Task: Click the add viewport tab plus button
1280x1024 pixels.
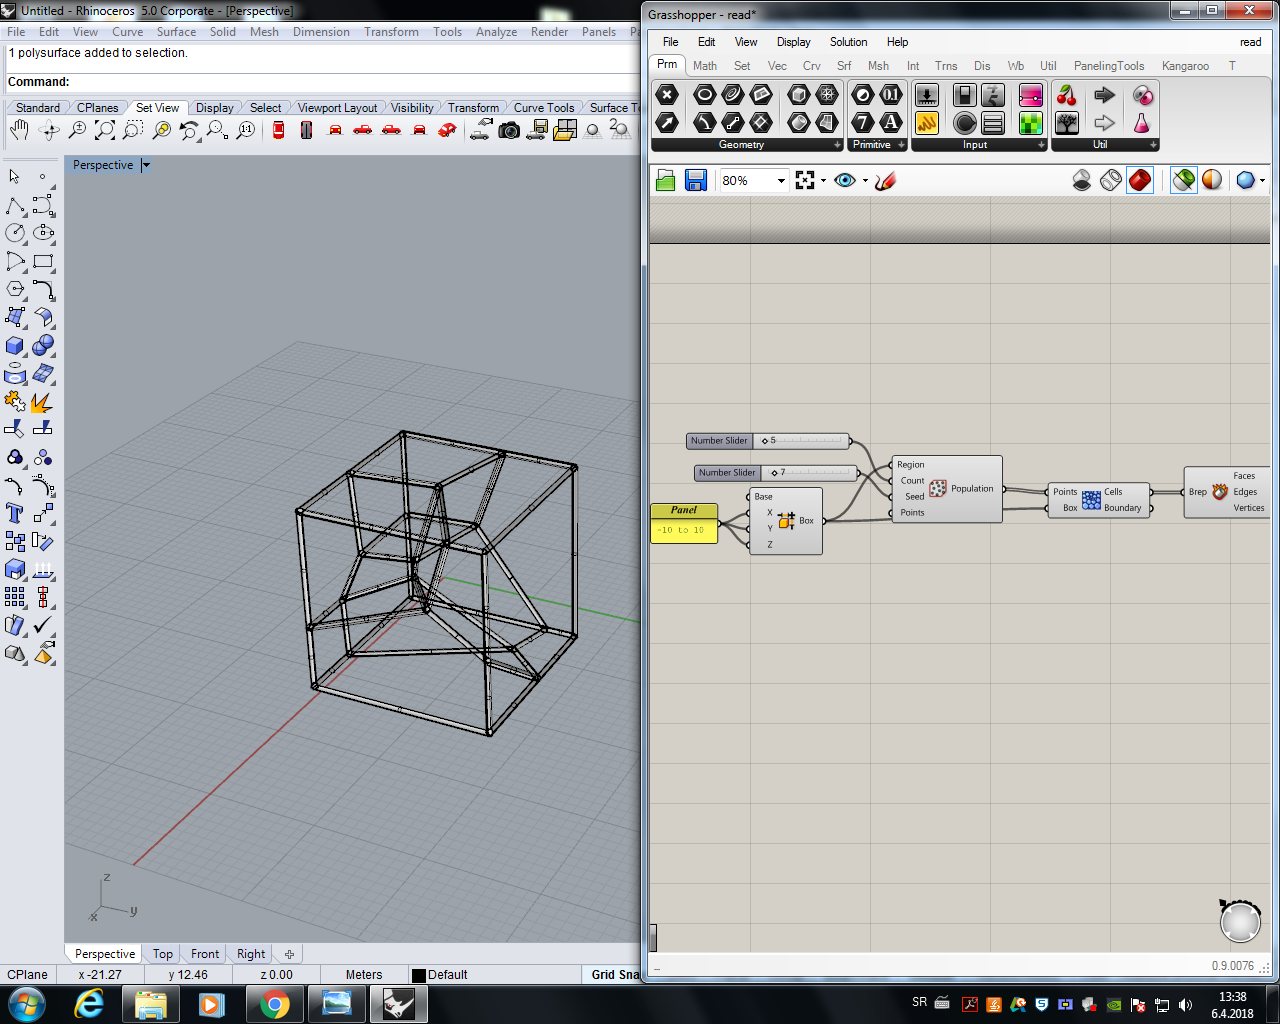Action: point(289,954)
